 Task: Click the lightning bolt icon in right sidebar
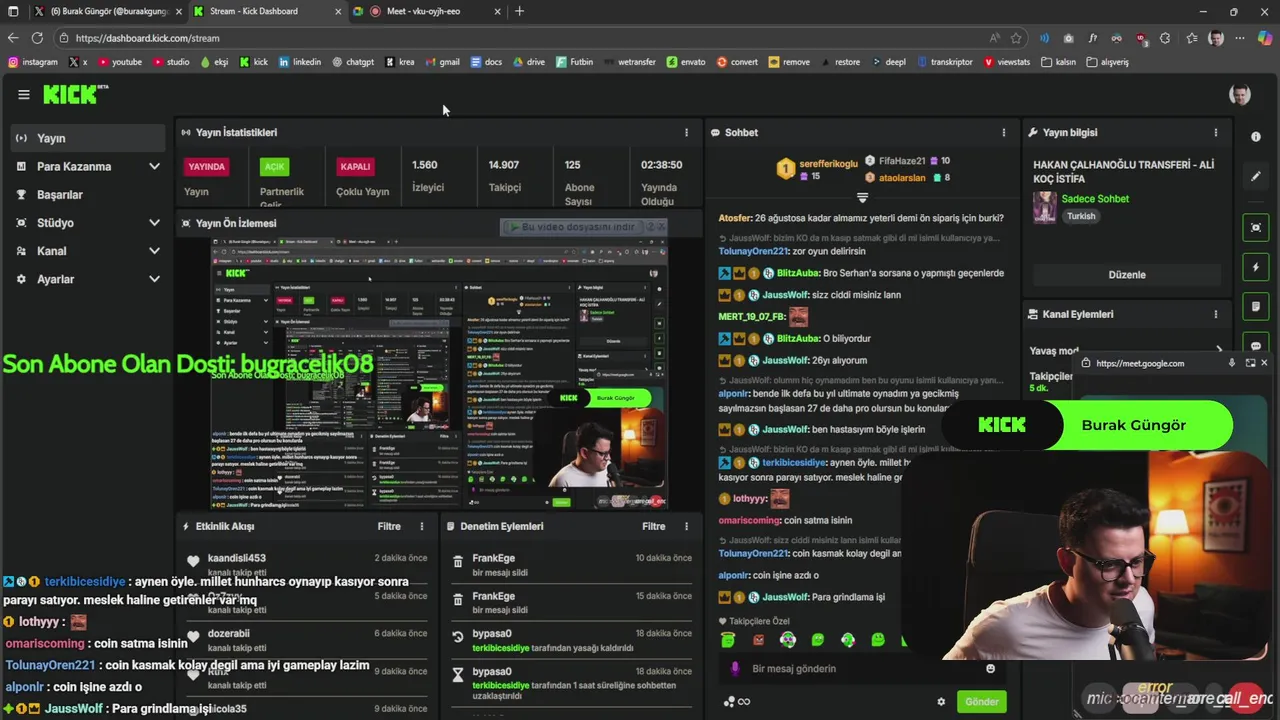coord(1256,267)
